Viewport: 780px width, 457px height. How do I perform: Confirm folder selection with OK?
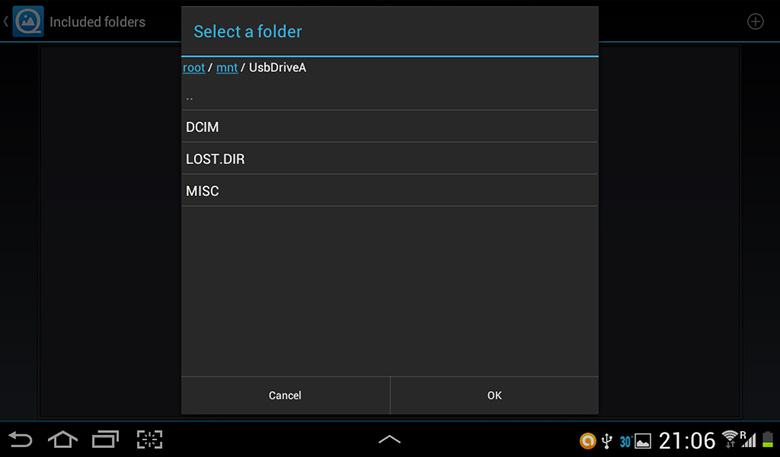pos(494,395)
